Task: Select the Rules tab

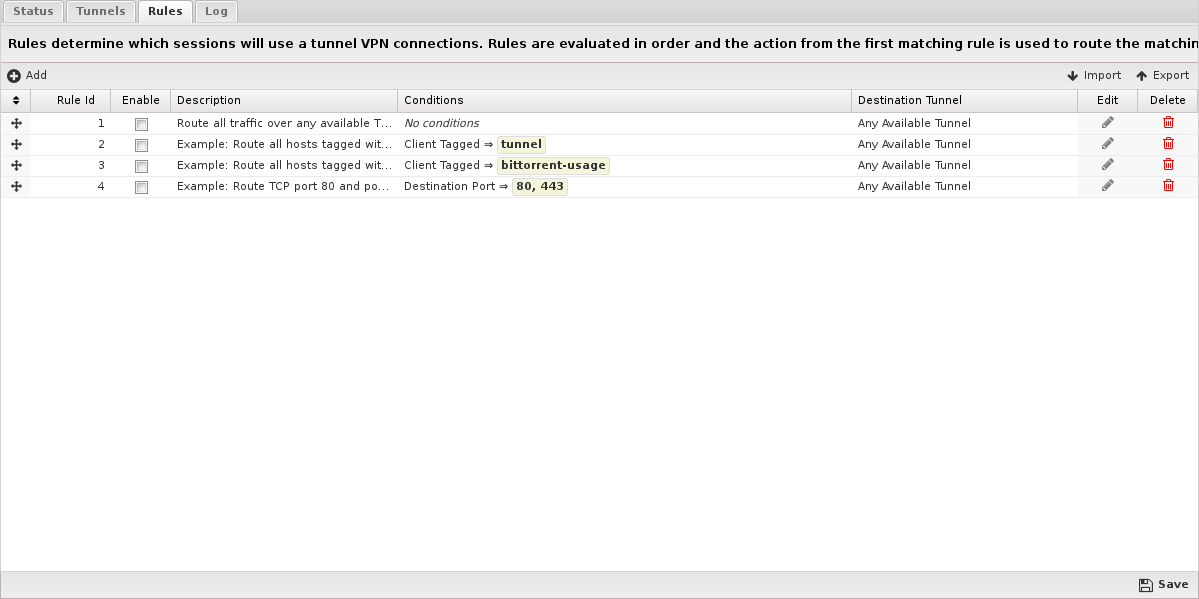Action: click(165, 11)
